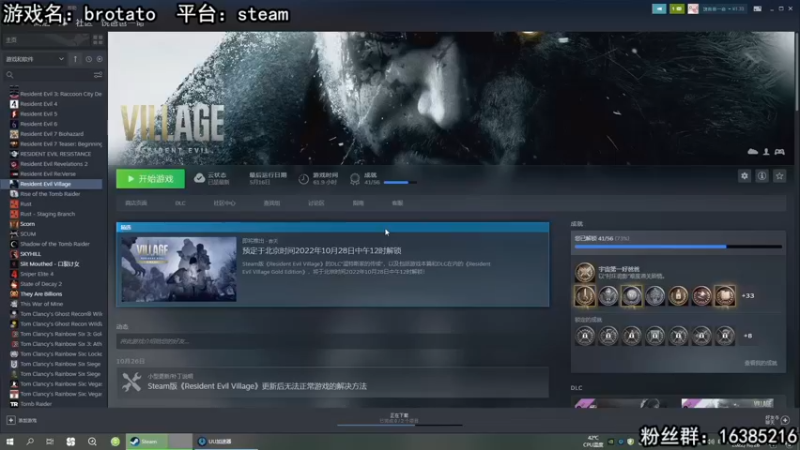Select SCUM in library list
800x450 pixels.
coord(28,234)
